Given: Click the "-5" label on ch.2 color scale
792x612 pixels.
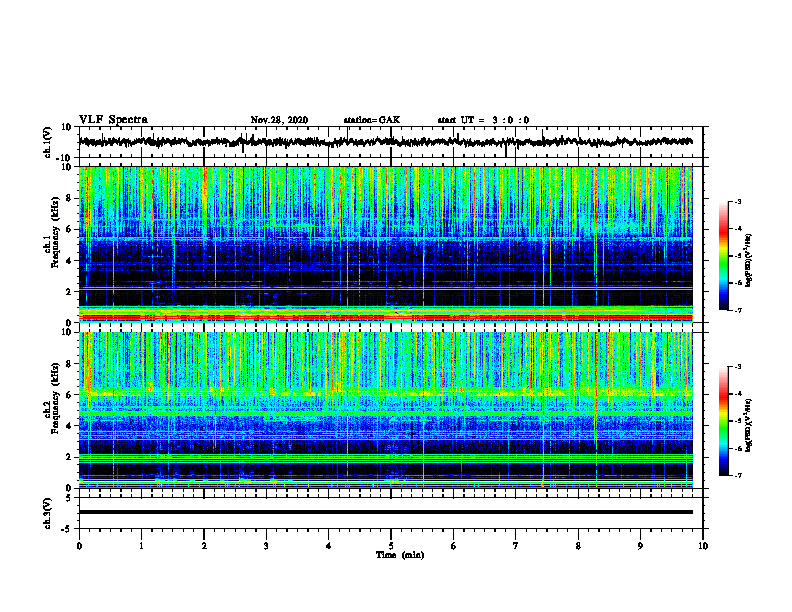Looking at the screenshot, I should tap(738, 421).
